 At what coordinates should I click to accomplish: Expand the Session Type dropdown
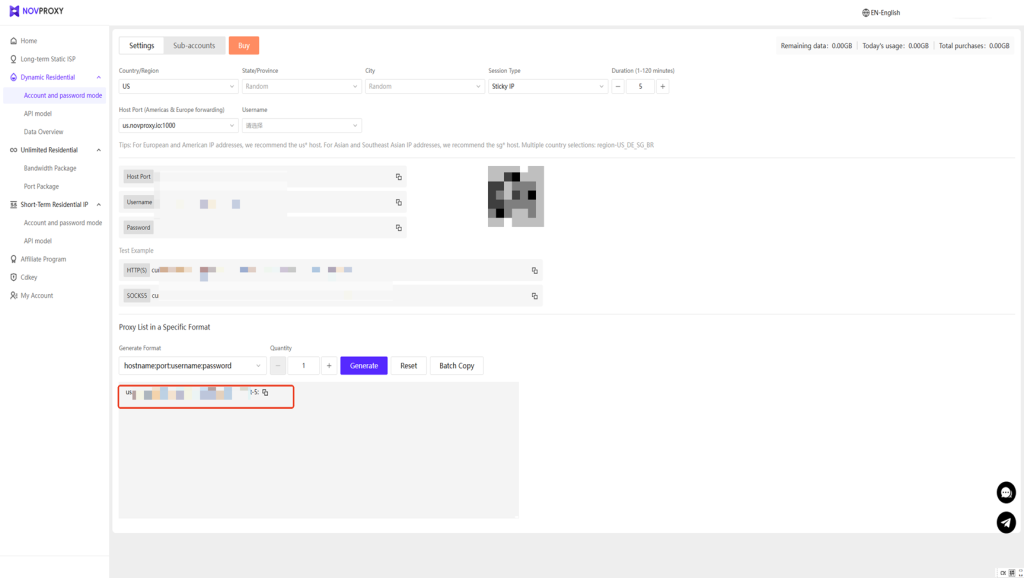[x=548, y=87]
